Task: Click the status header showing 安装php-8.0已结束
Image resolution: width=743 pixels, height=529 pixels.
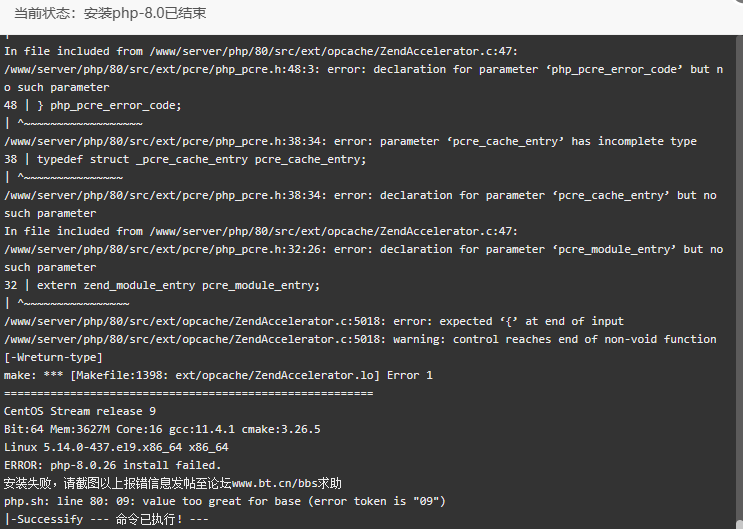Action: (110, 13)
